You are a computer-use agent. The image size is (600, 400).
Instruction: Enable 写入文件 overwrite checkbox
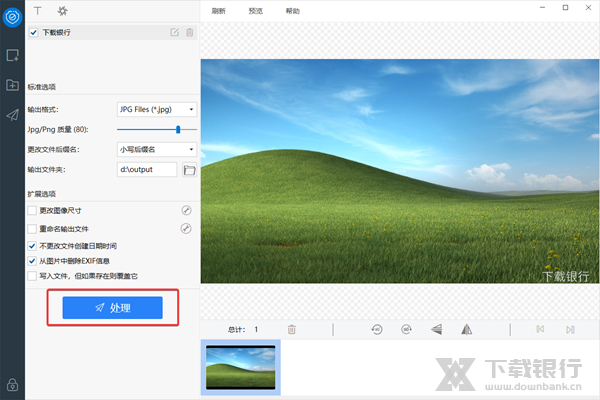32,276
